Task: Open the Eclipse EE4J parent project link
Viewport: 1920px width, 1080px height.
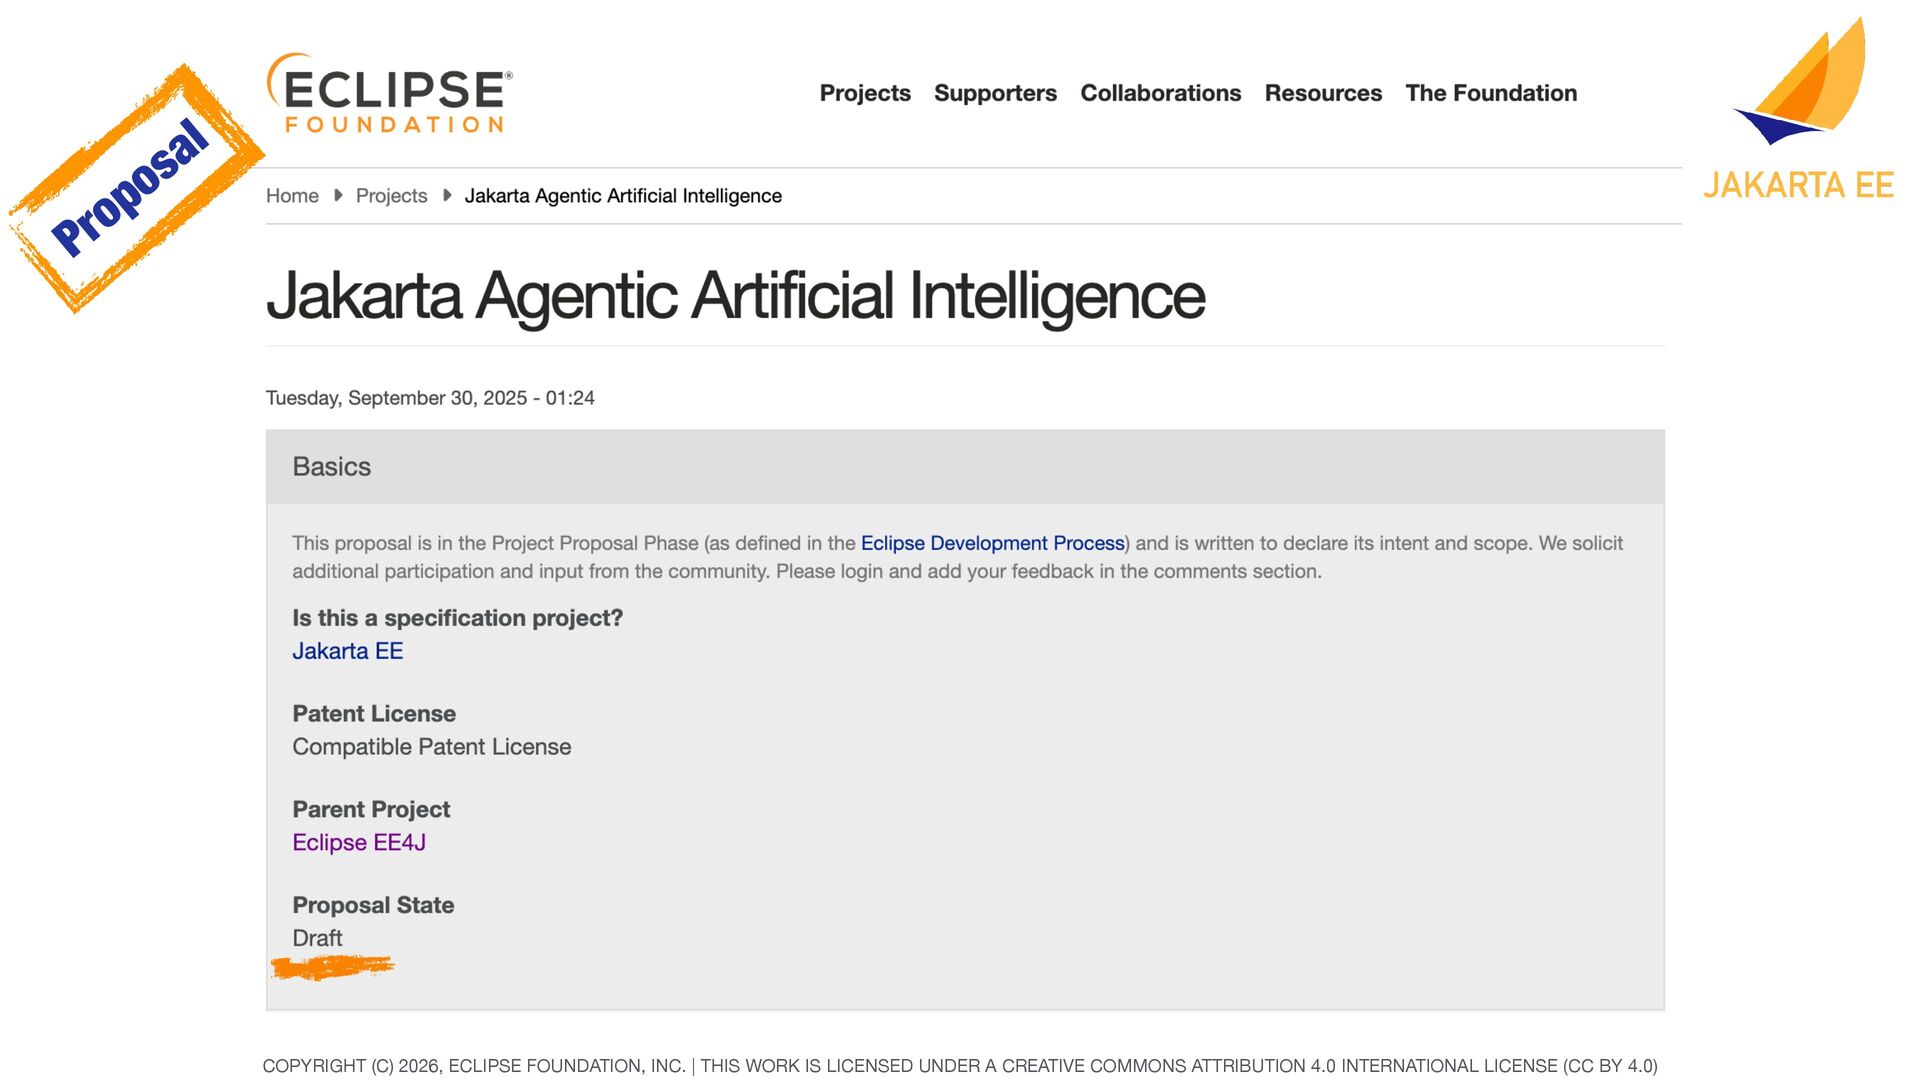Action: point(359,842)
